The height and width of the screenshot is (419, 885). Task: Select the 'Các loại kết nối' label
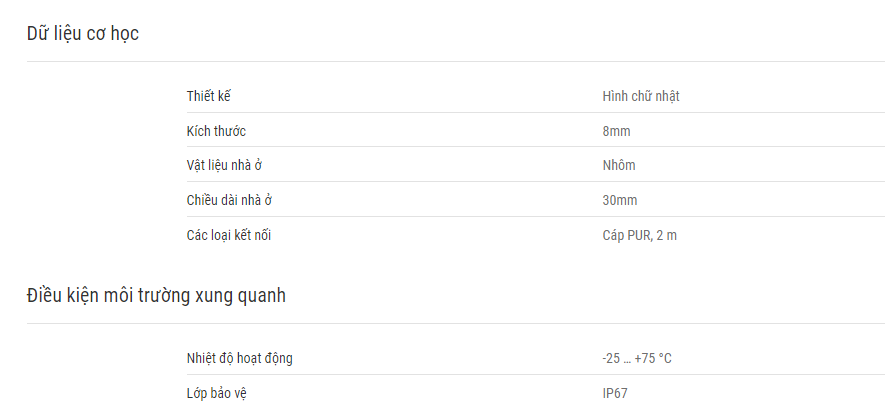229,235
